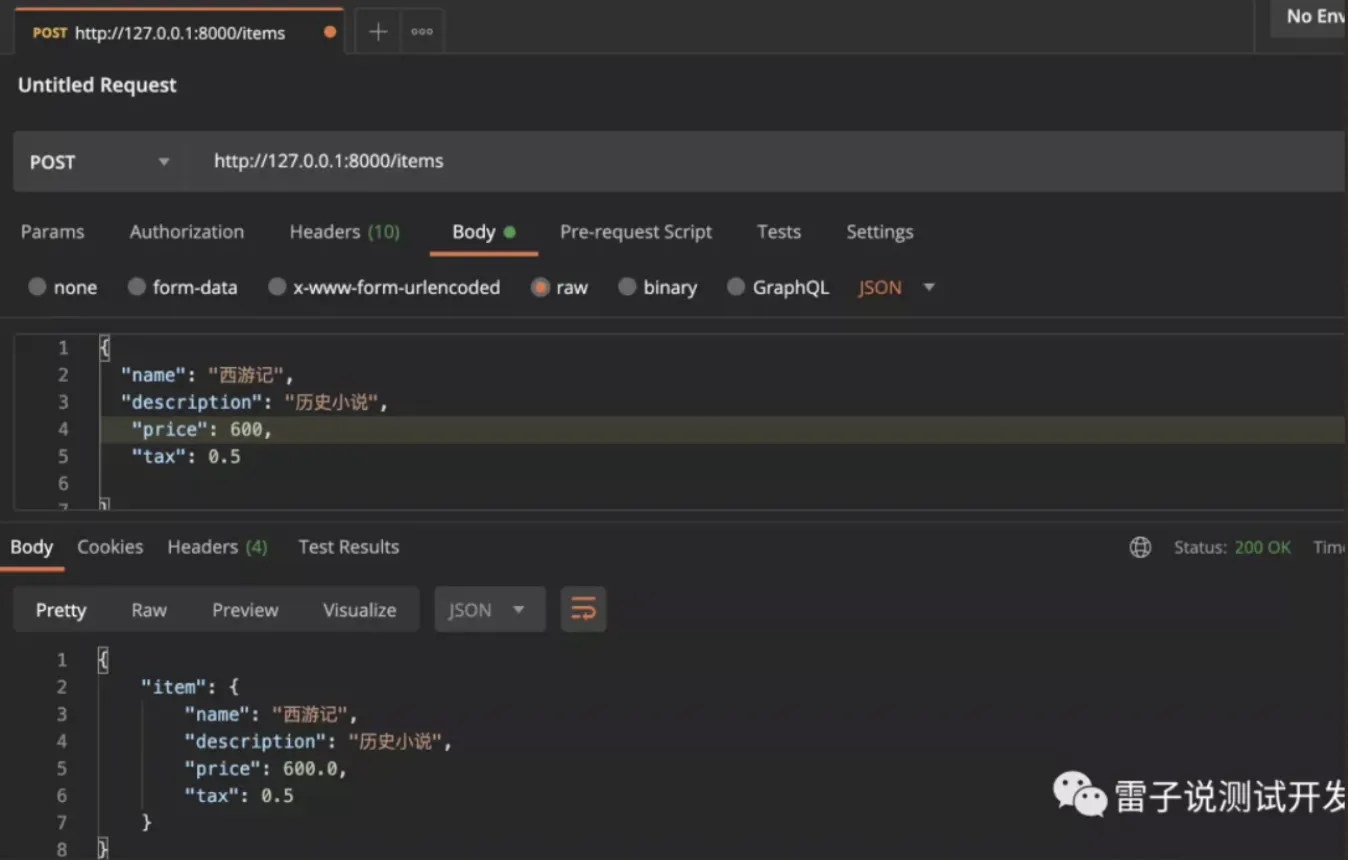This screenshot has height=860, width=1348.
Task: Open the No Environment dropdown
Action: click(1309, 17)
